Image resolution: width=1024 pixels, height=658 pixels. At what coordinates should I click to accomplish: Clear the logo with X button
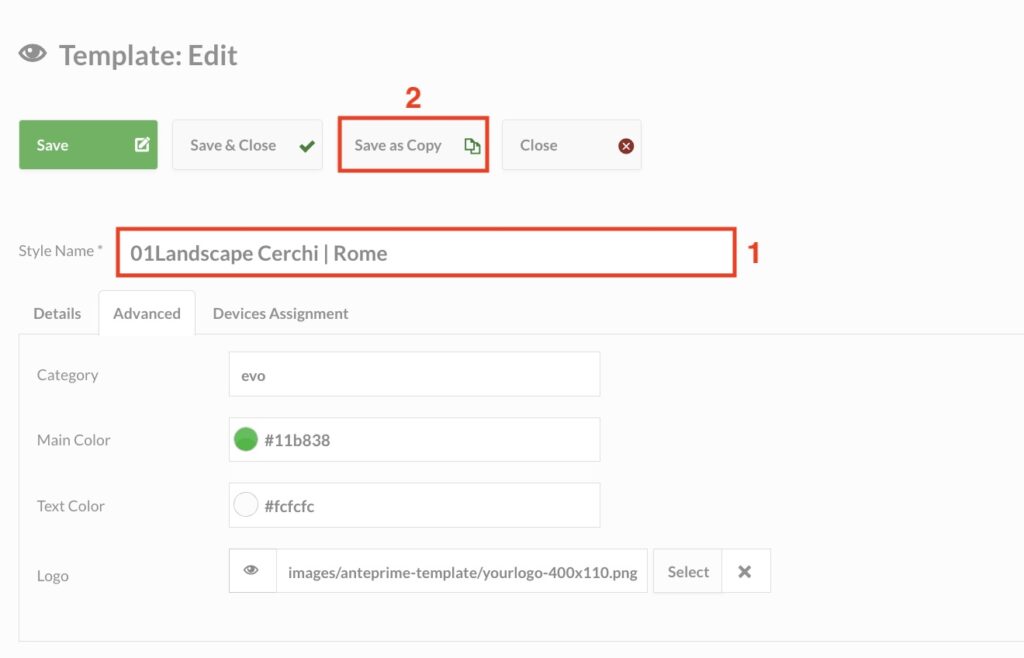tap(745, 571)
